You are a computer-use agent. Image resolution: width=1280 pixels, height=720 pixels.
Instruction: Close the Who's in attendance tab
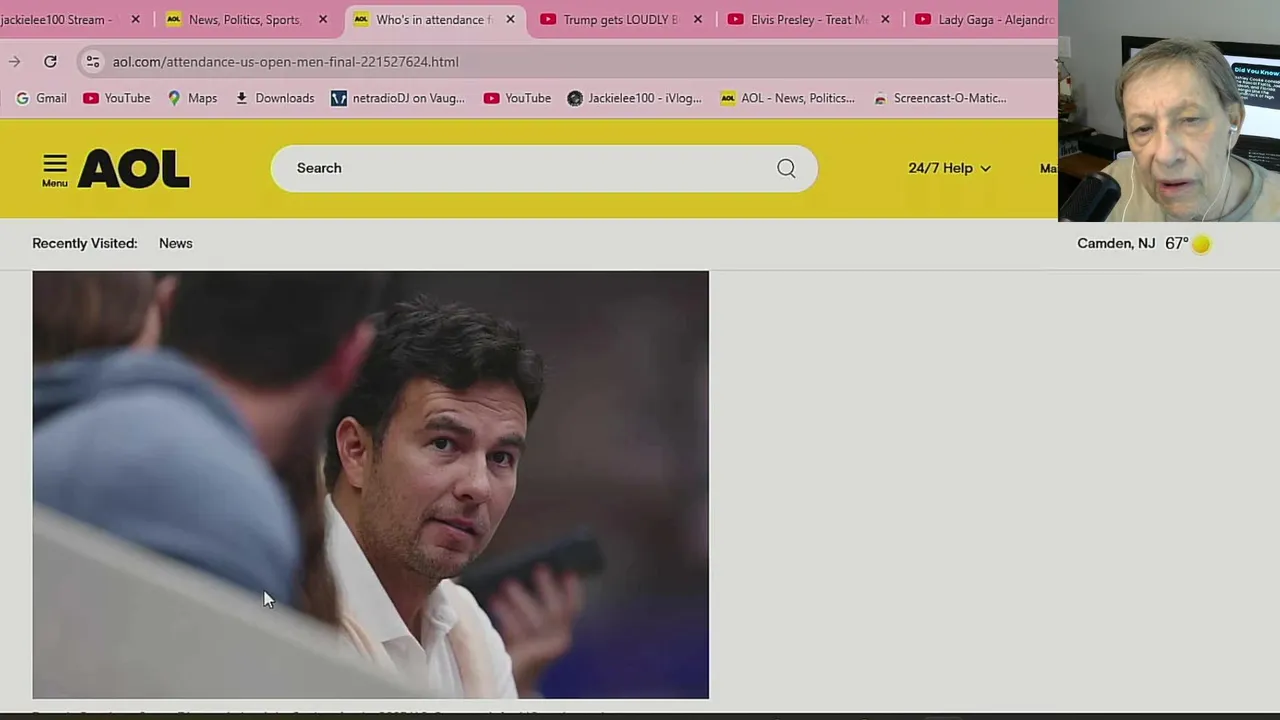(x=510, y=19)
